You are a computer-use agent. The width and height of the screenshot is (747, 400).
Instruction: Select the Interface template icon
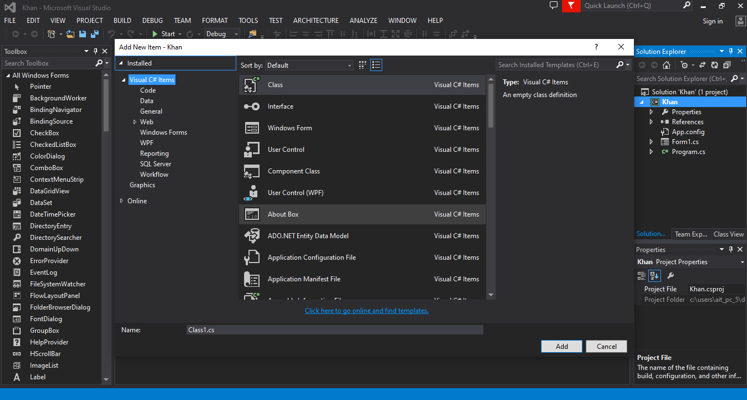pos(252,106)
